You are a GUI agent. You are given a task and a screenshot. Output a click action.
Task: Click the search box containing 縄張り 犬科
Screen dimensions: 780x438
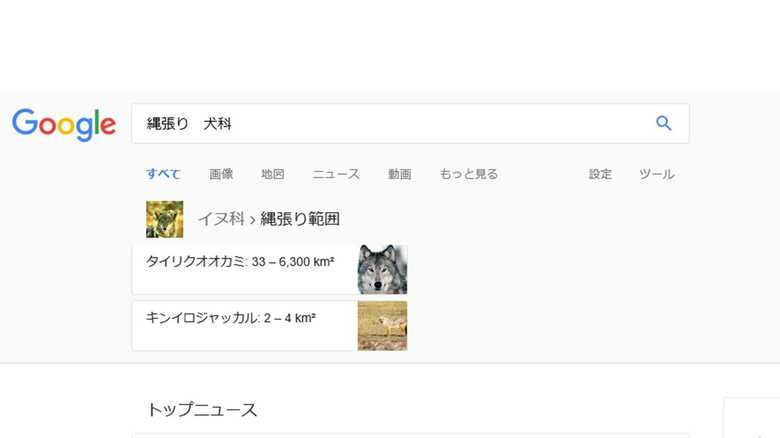coord(410,123)
